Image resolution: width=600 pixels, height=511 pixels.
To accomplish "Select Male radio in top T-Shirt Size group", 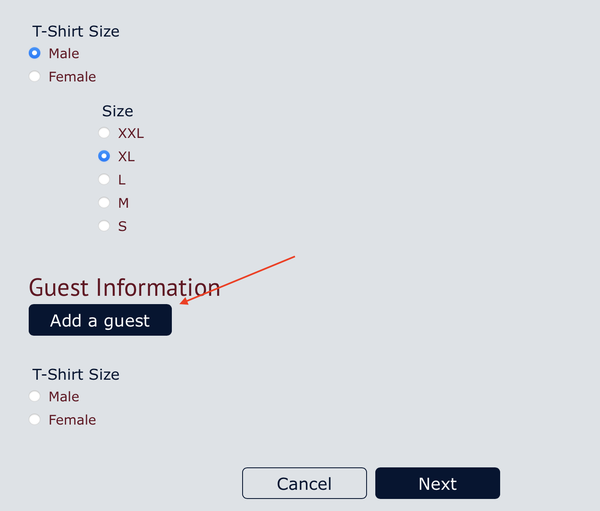I will click(x=35, y=53).
